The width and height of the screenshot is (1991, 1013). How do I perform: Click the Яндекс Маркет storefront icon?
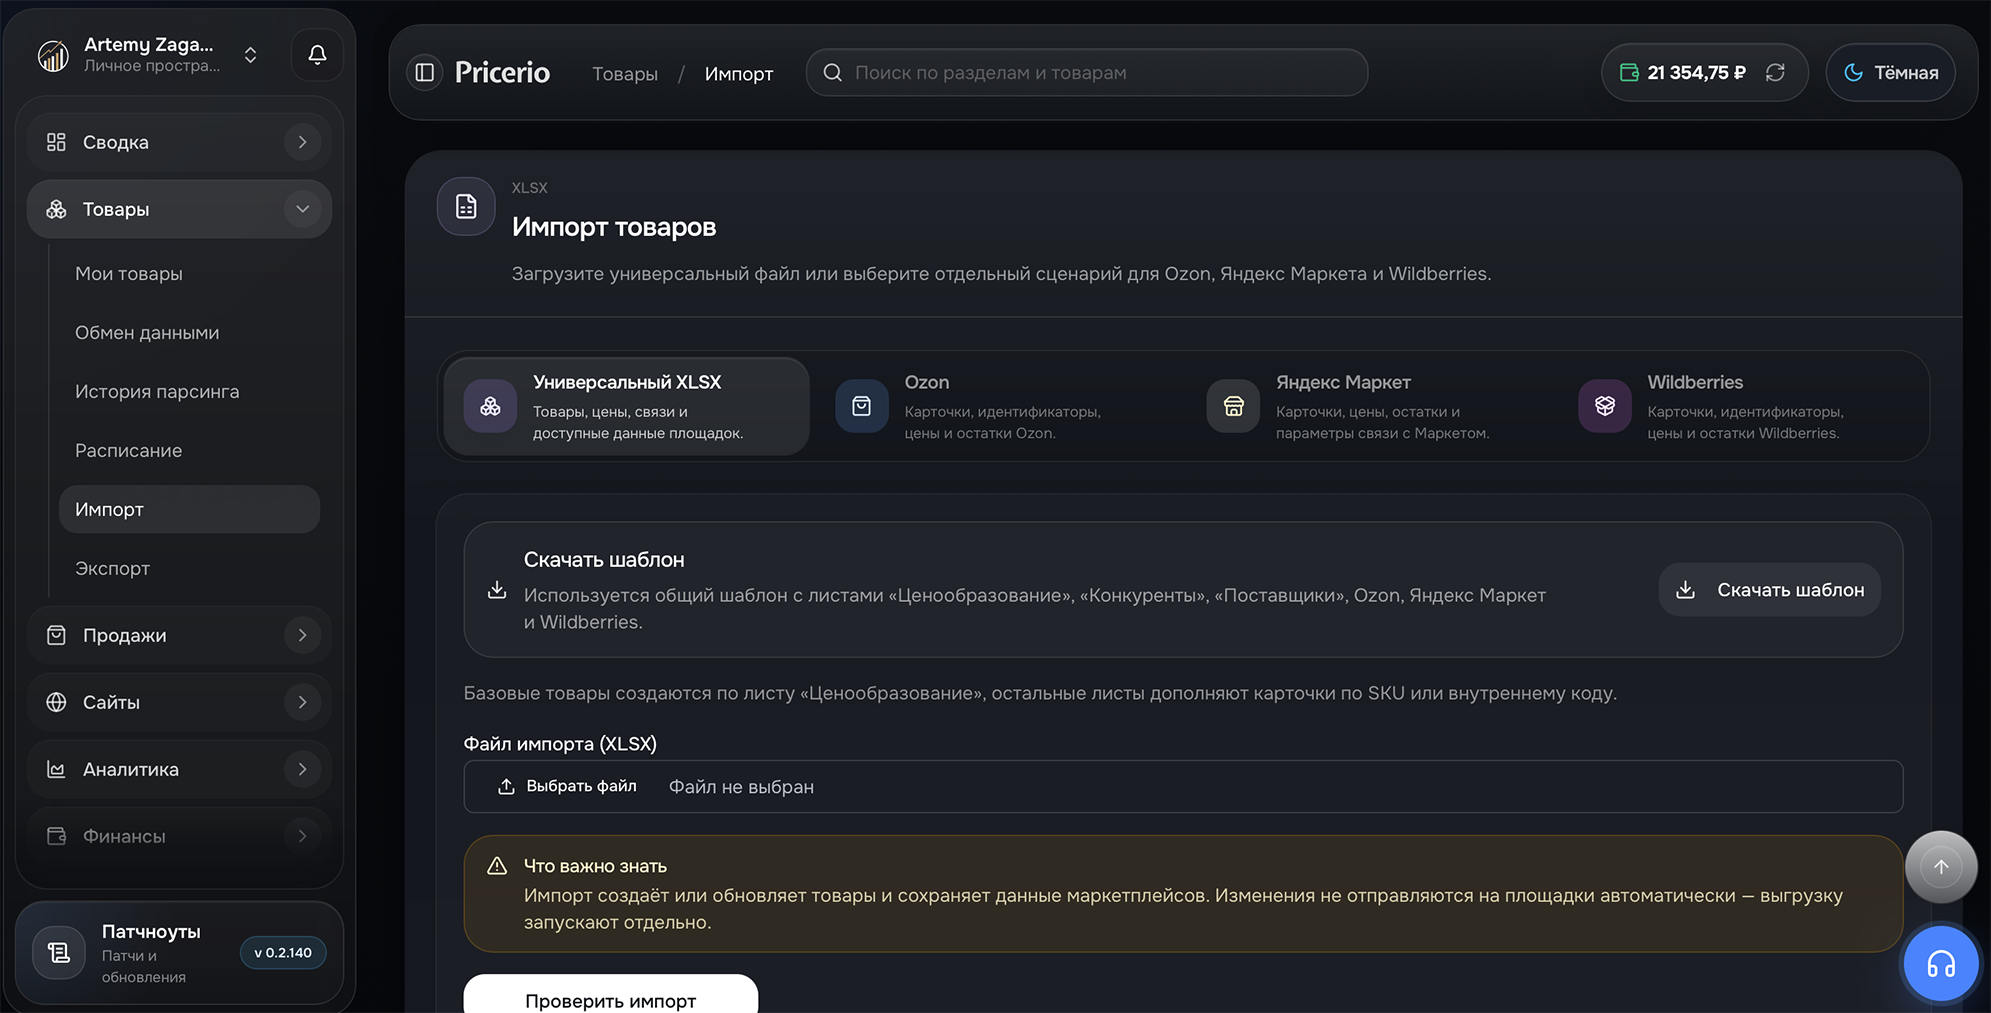1233,406
